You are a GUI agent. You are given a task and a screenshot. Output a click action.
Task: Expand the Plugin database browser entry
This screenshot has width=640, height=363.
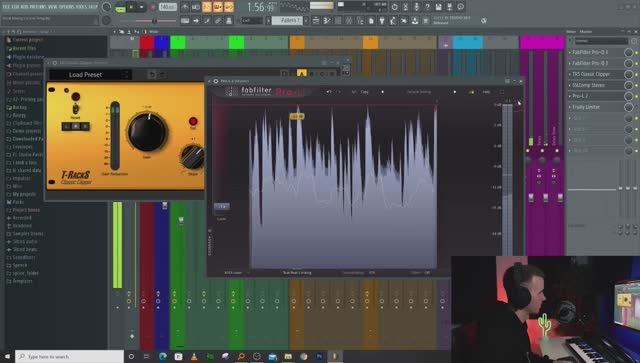click(28, 57)
